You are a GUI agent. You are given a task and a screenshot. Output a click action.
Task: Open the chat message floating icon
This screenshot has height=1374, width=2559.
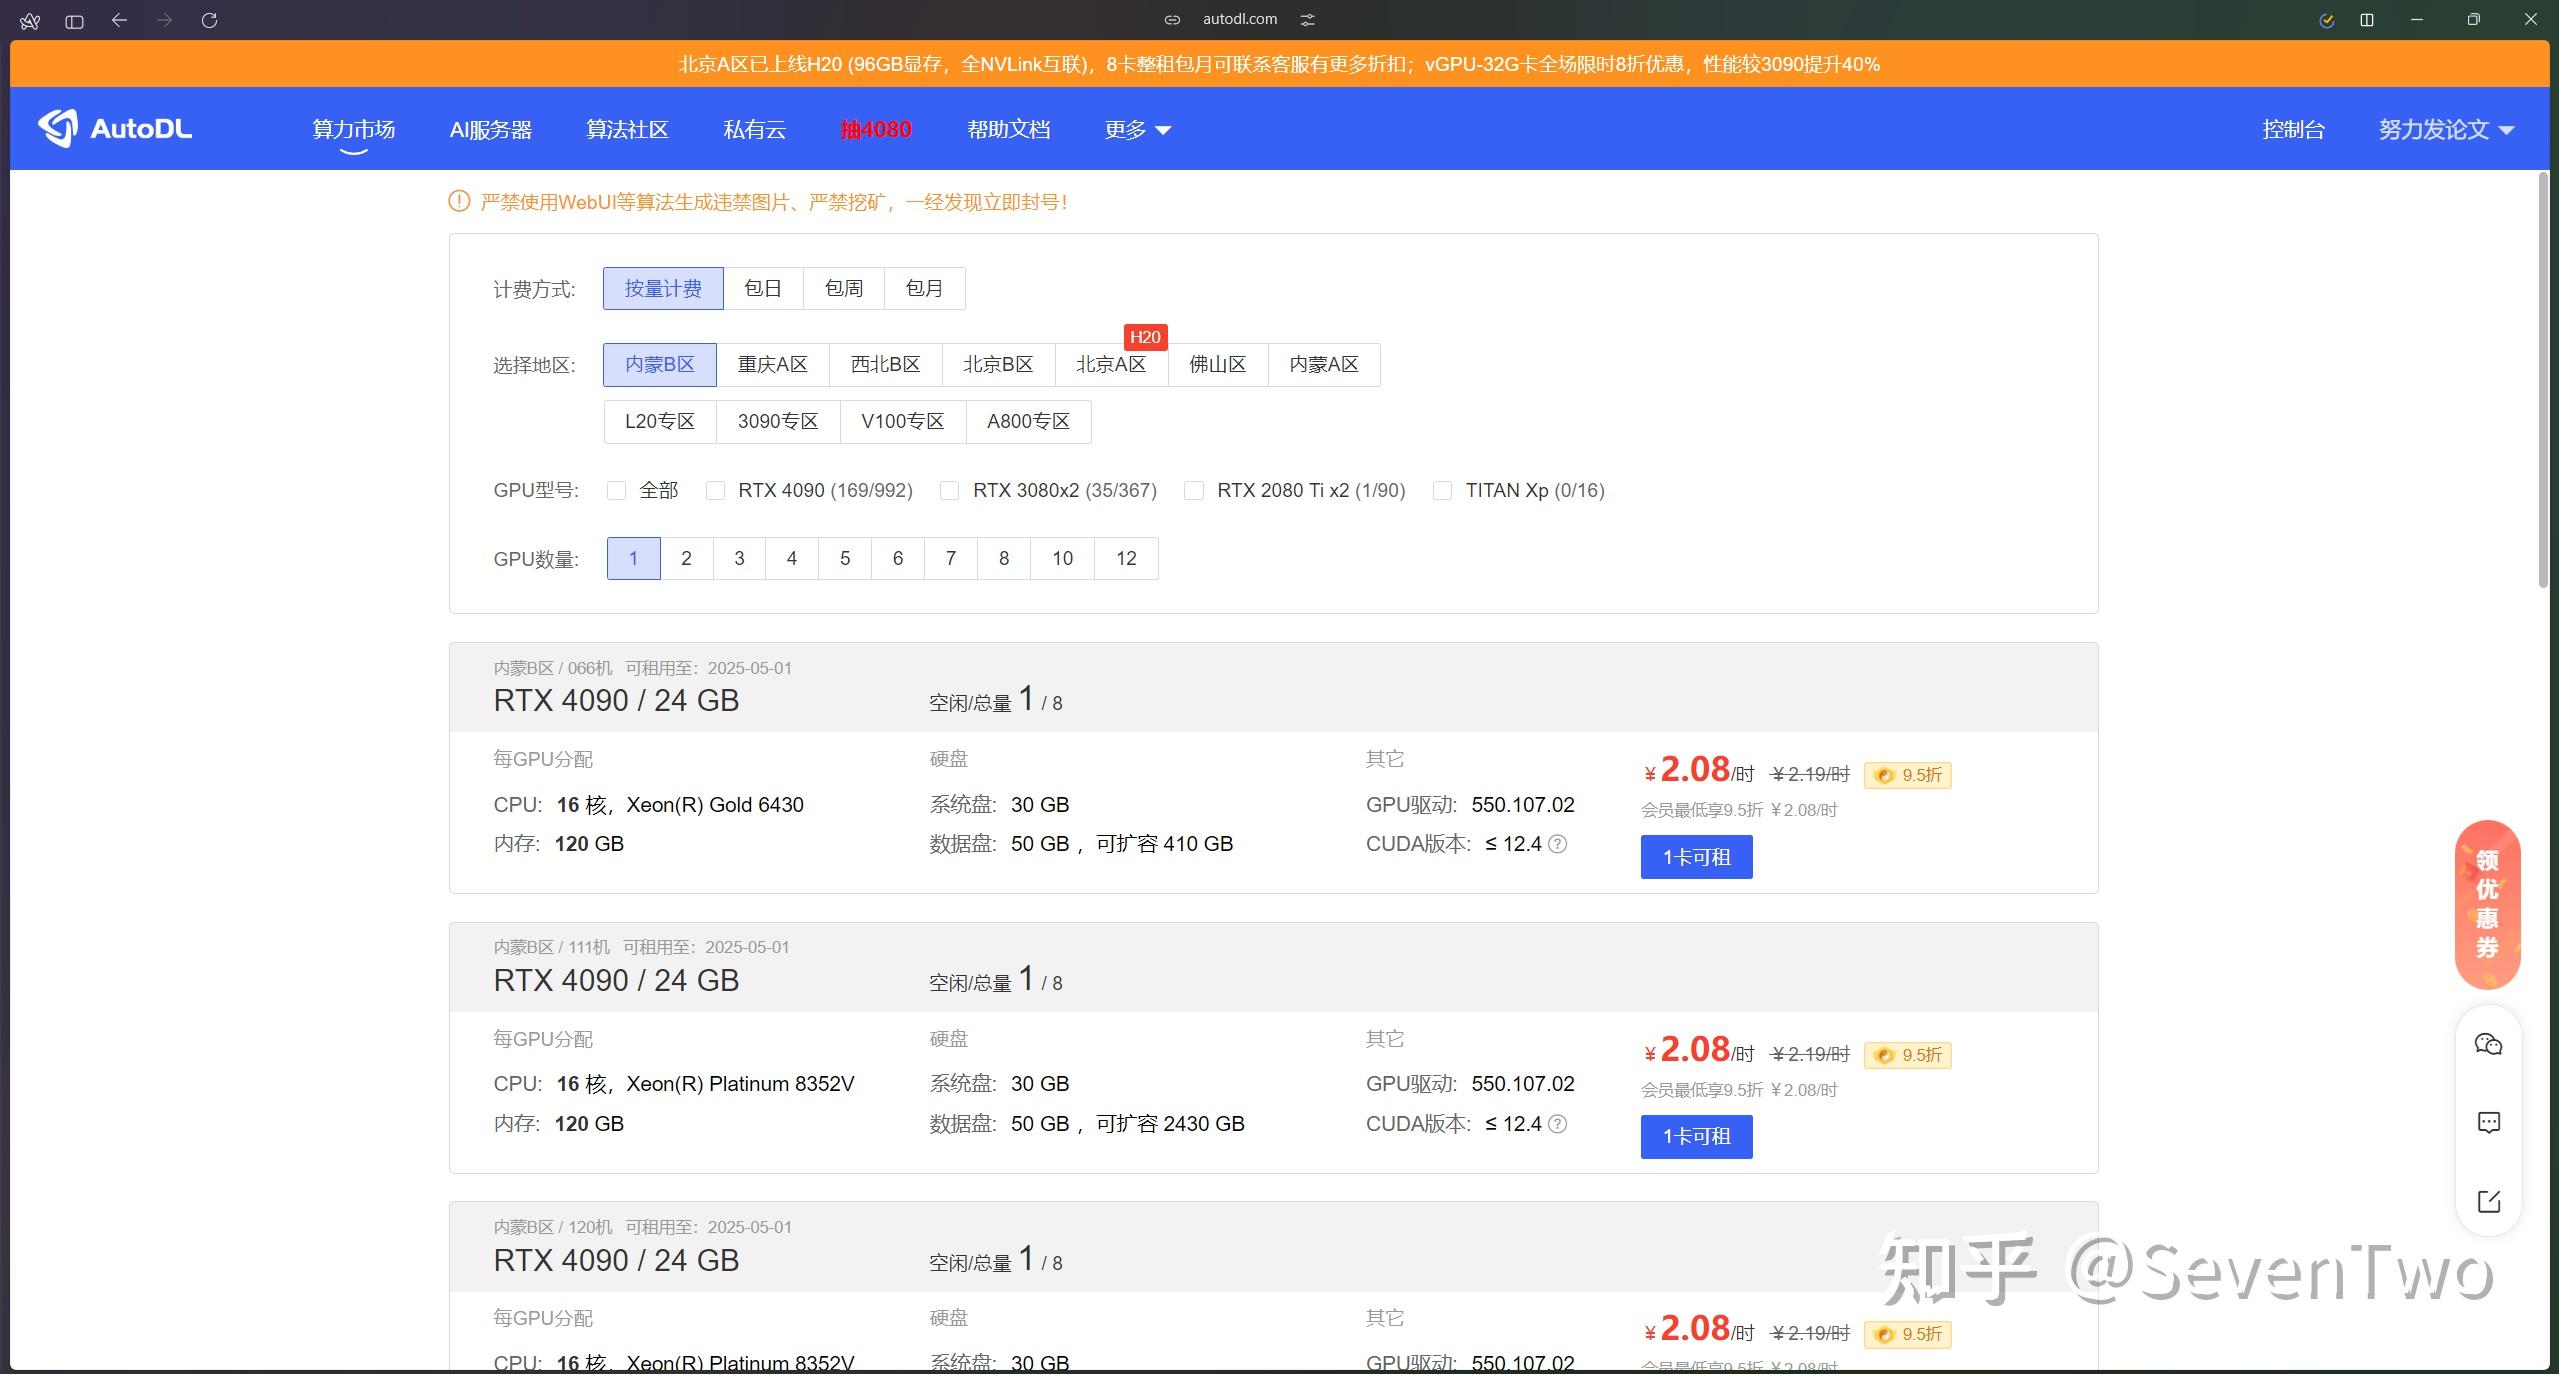pos(2488,1122)
